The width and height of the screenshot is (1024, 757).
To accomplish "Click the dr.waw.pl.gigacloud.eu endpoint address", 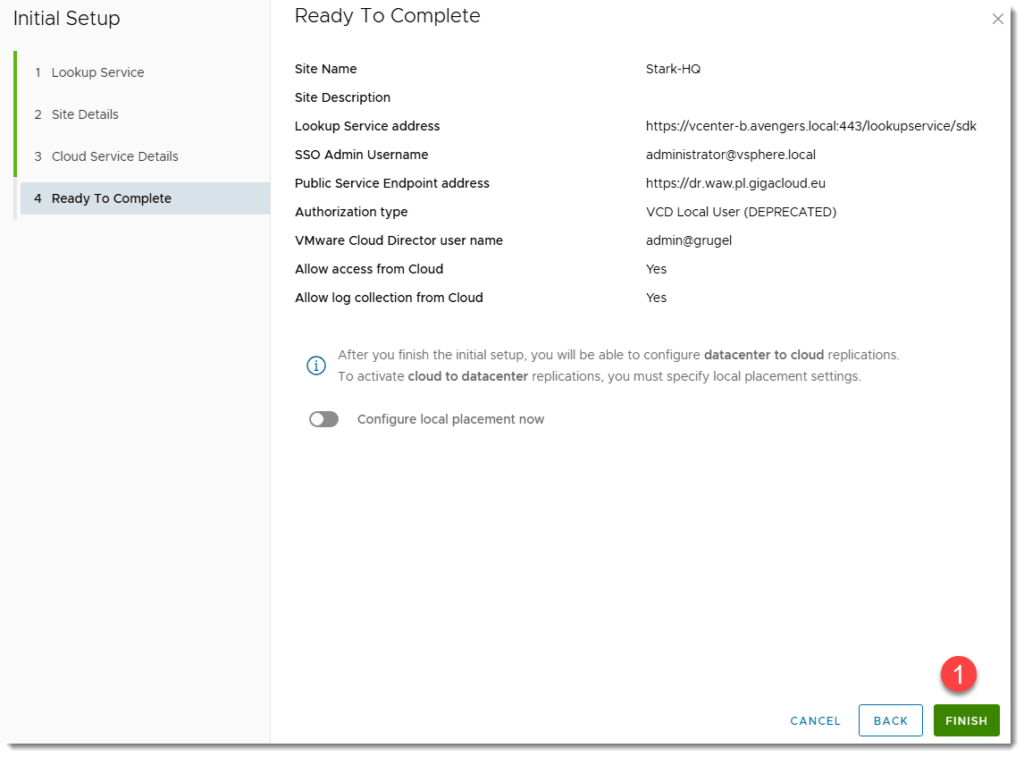I will (x=735, y=184).
